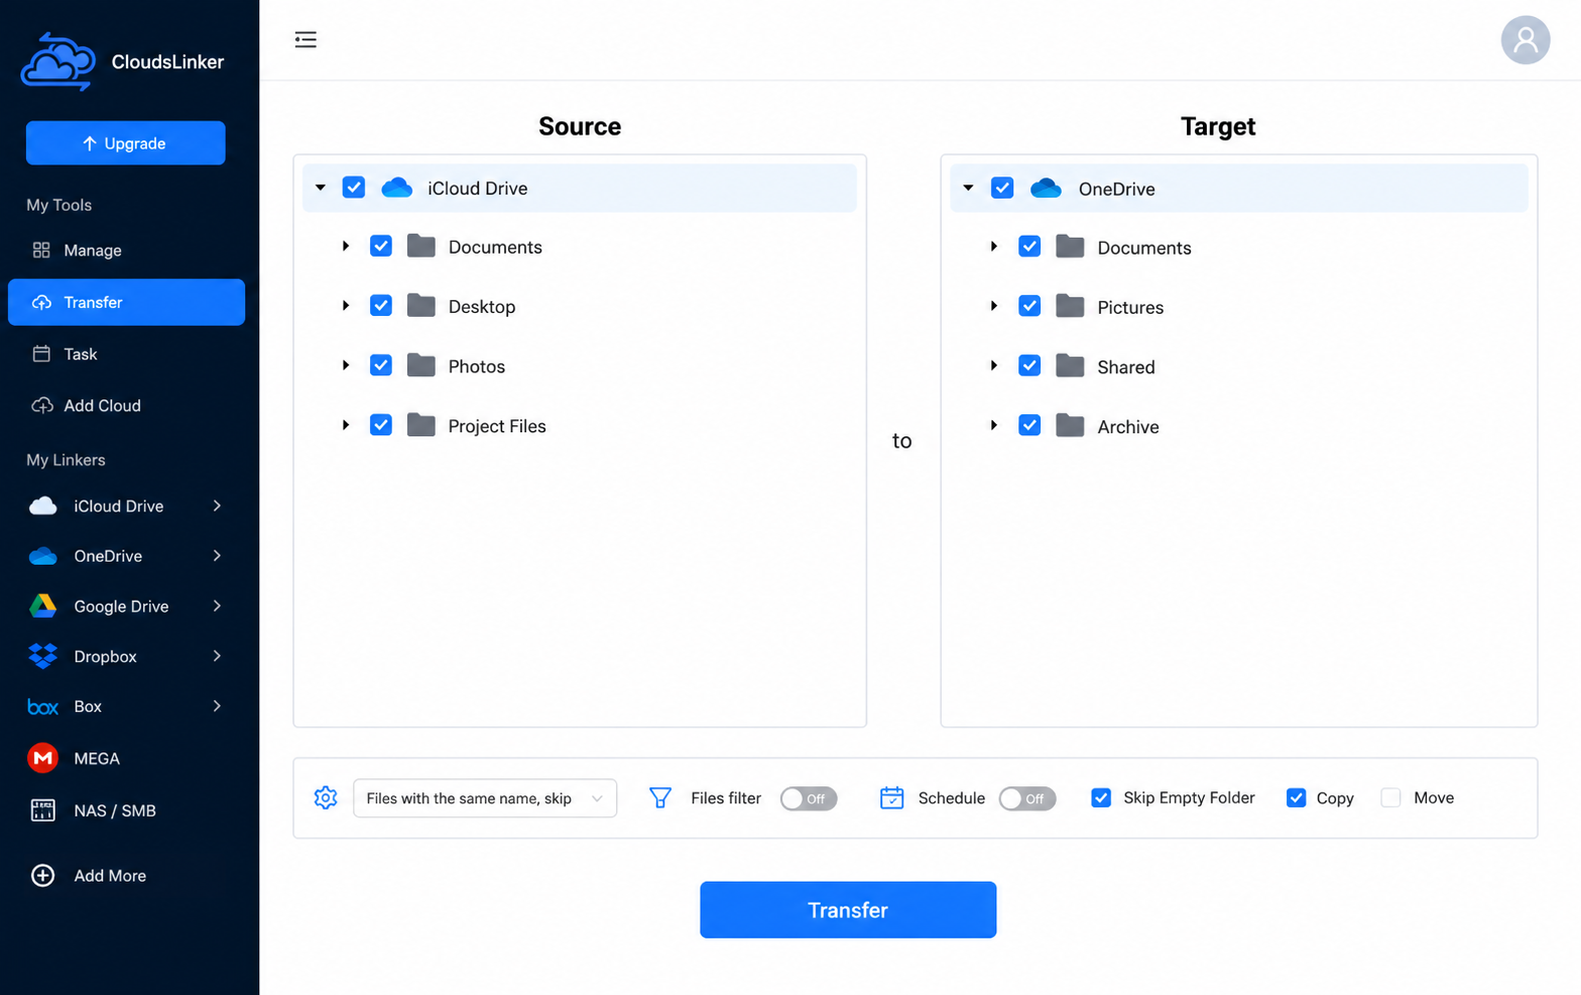Screen dimensions: 1581x995
Task: Uncheck the Photos folder checkbox
Action: (x=381, y=365)
